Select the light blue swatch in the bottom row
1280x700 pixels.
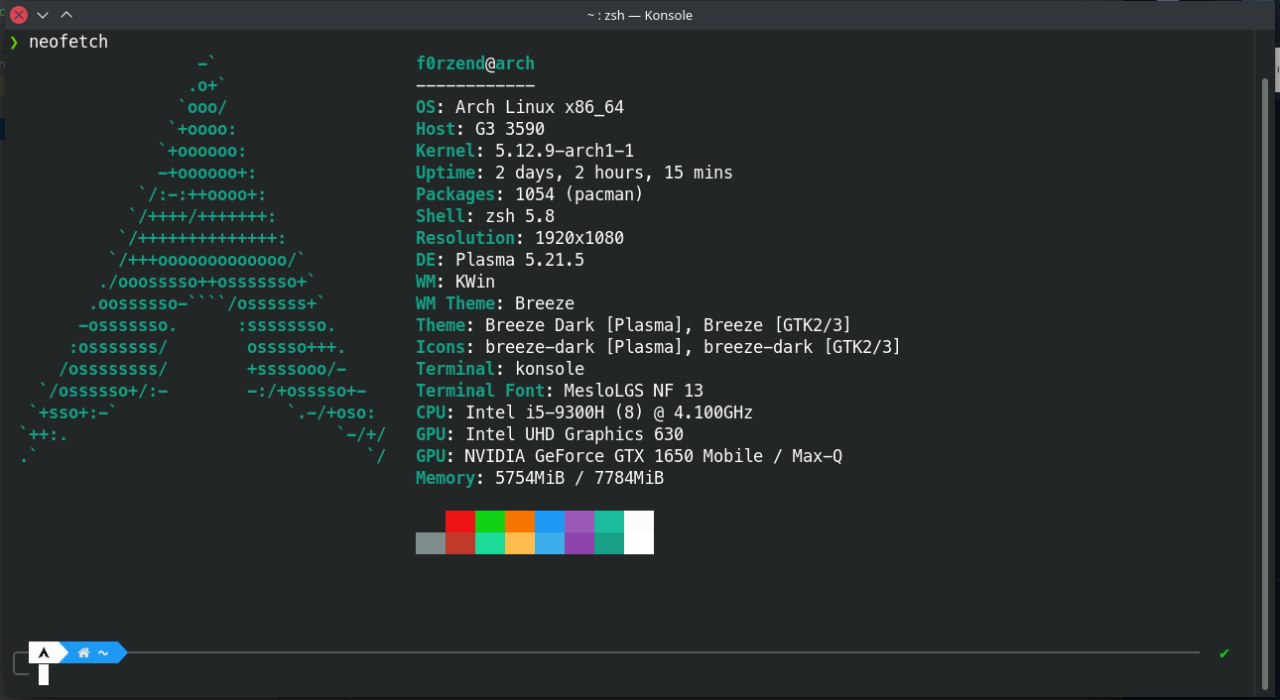[550, 543]
